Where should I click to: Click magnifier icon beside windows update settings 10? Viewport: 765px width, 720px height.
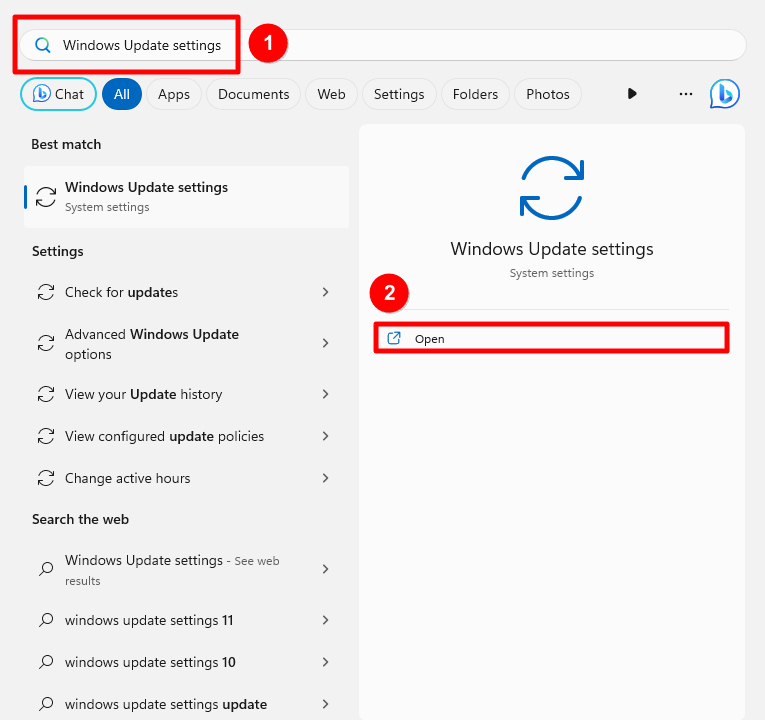(46, 662)
